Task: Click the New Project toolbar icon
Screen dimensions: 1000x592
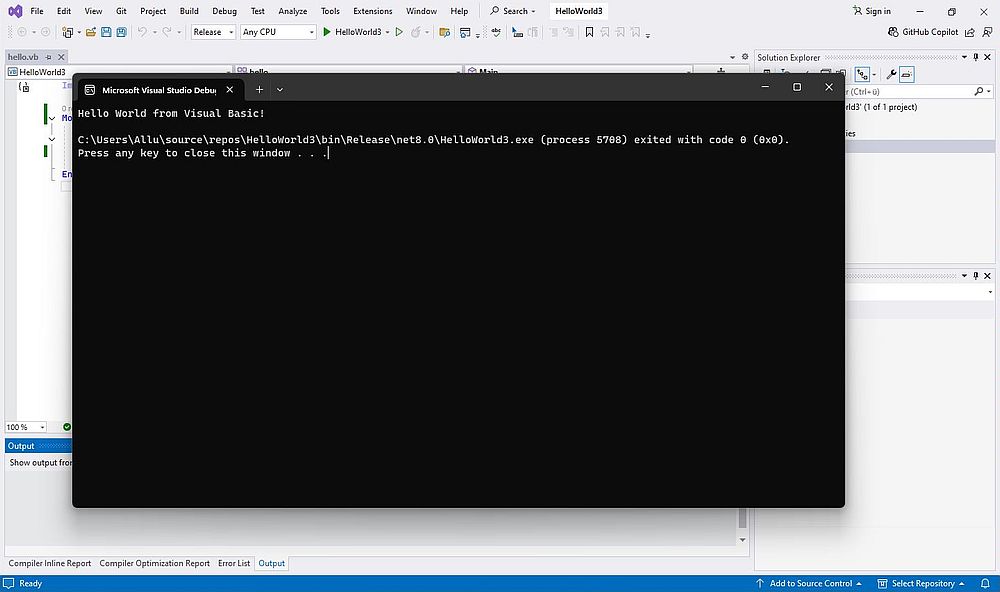Action: coord(67,32)
